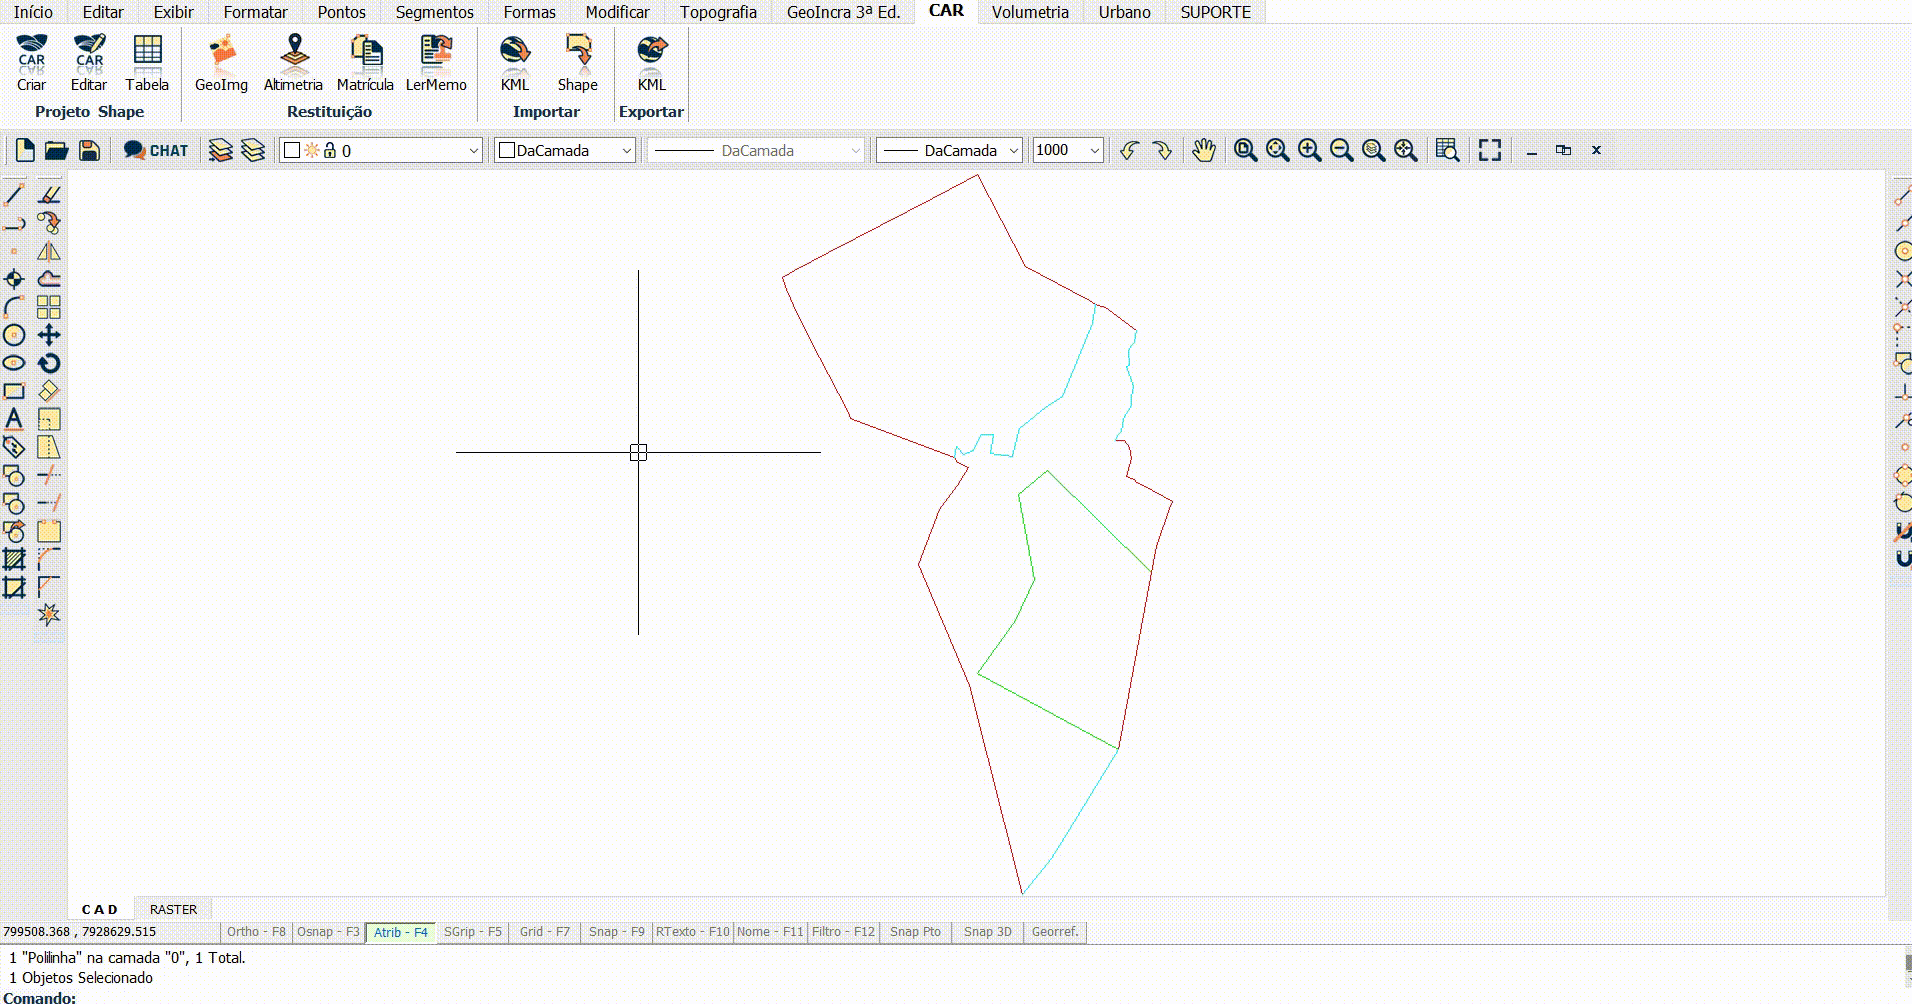Import a Shape file
The image size is (1912, 1004).
(577, 63)
